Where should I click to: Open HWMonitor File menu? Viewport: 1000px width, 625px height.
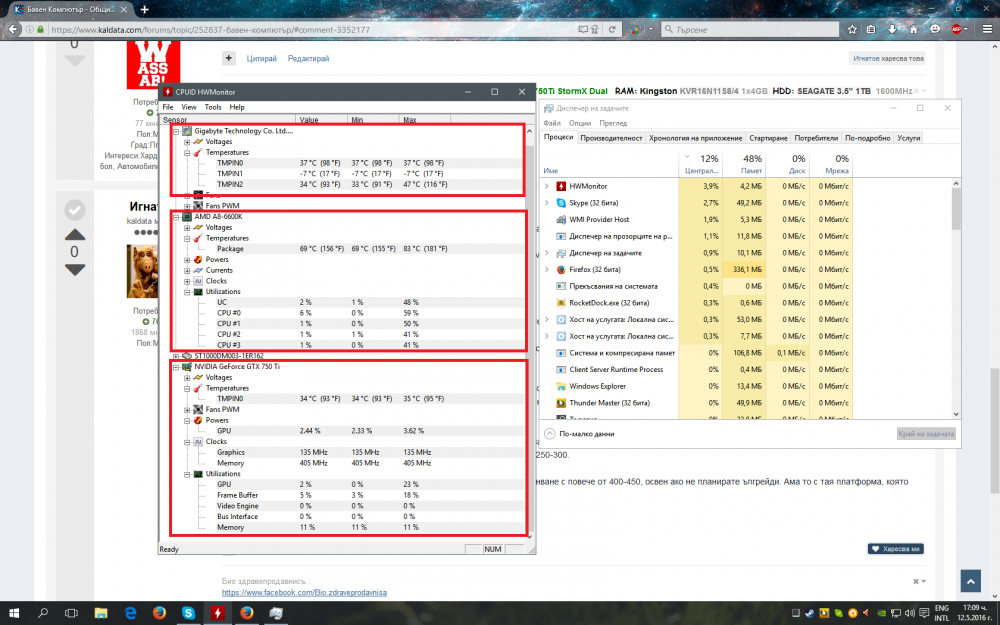pyautogui.click(x=168, y=107)
